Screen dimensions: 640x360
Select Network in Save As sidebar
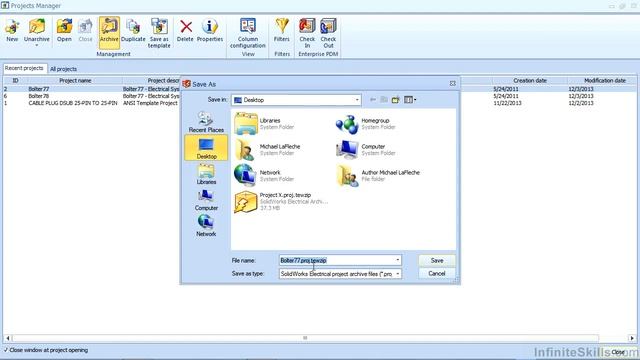[x=206, y=226]
